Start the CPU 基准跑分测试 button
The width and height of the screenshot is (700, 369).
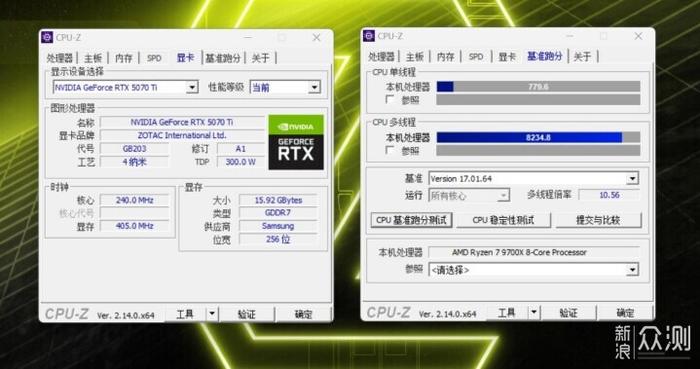411,220
